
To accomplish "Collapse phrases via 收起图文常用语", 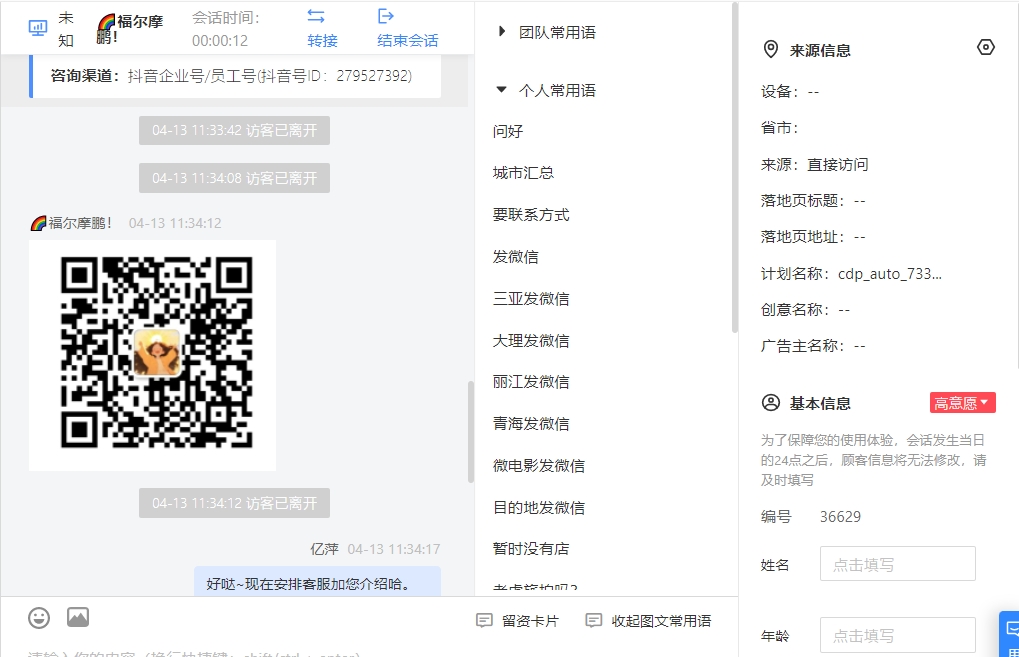I will (649, 621).
